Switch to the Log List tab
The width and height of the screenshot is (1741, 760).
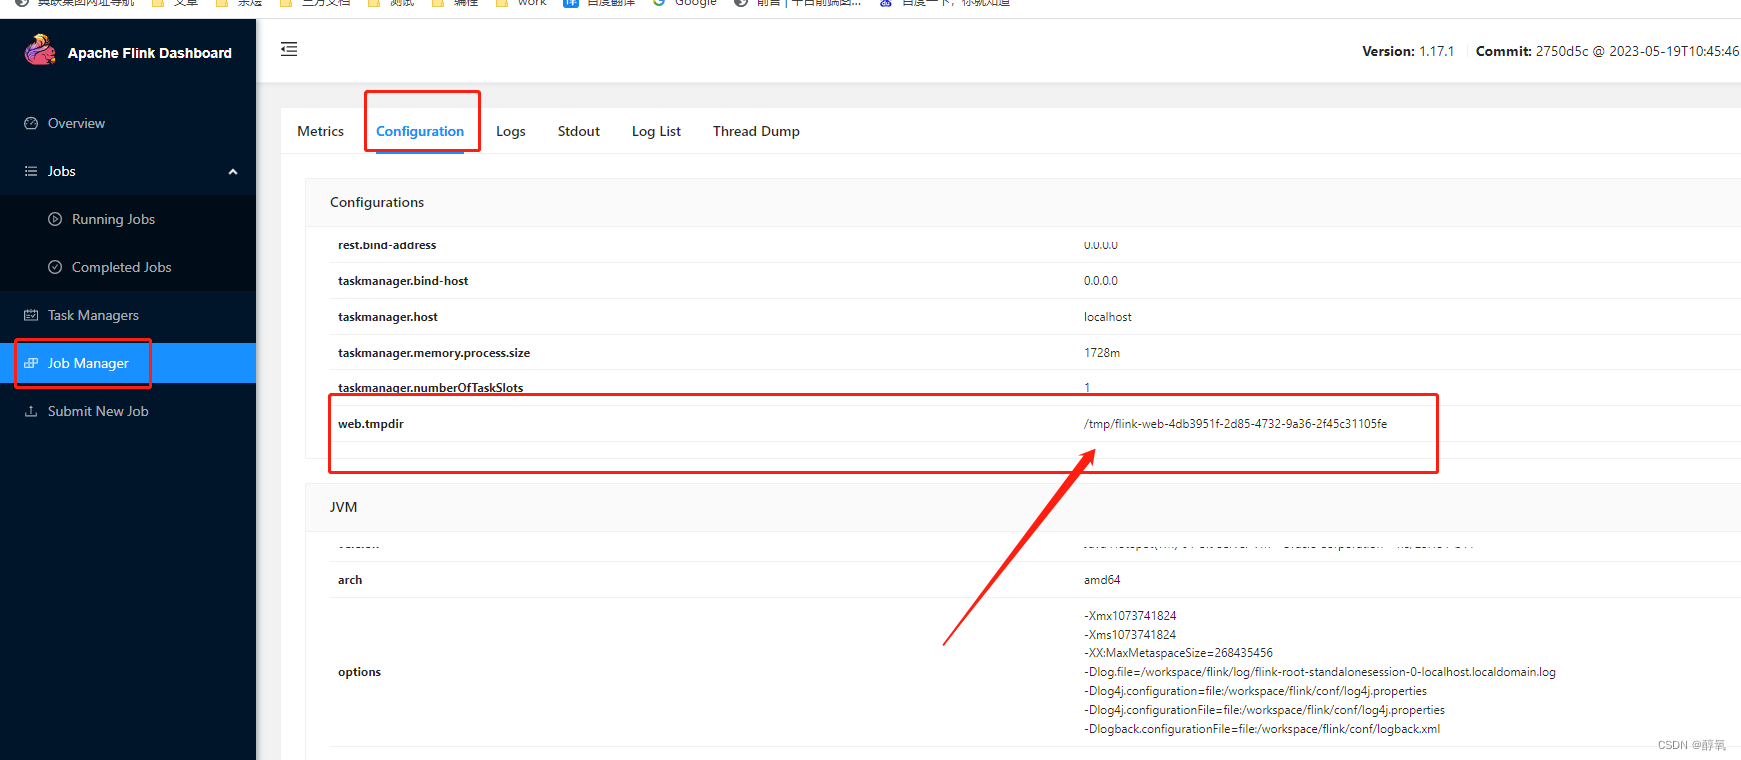click(656, 131)
